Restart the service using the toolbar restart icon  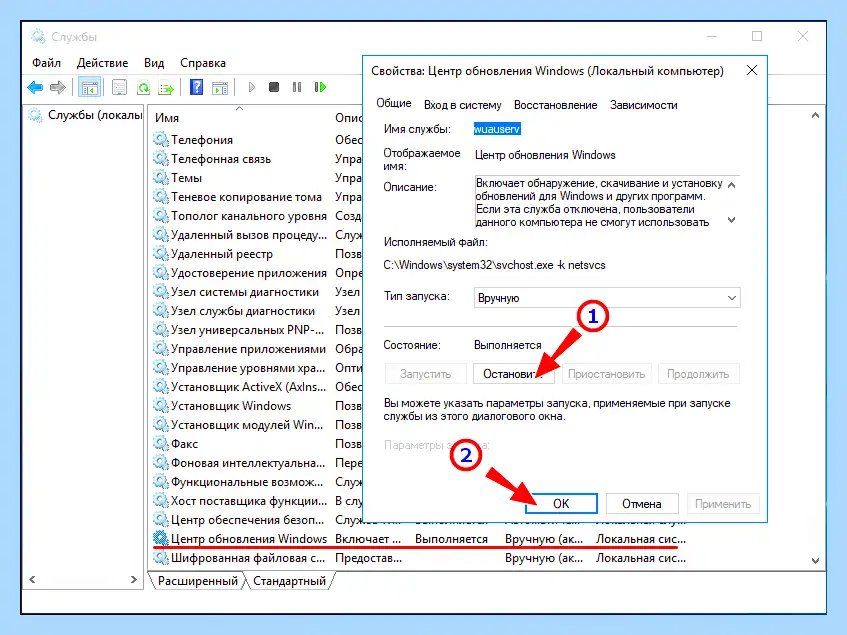click(x=320, y=87)
